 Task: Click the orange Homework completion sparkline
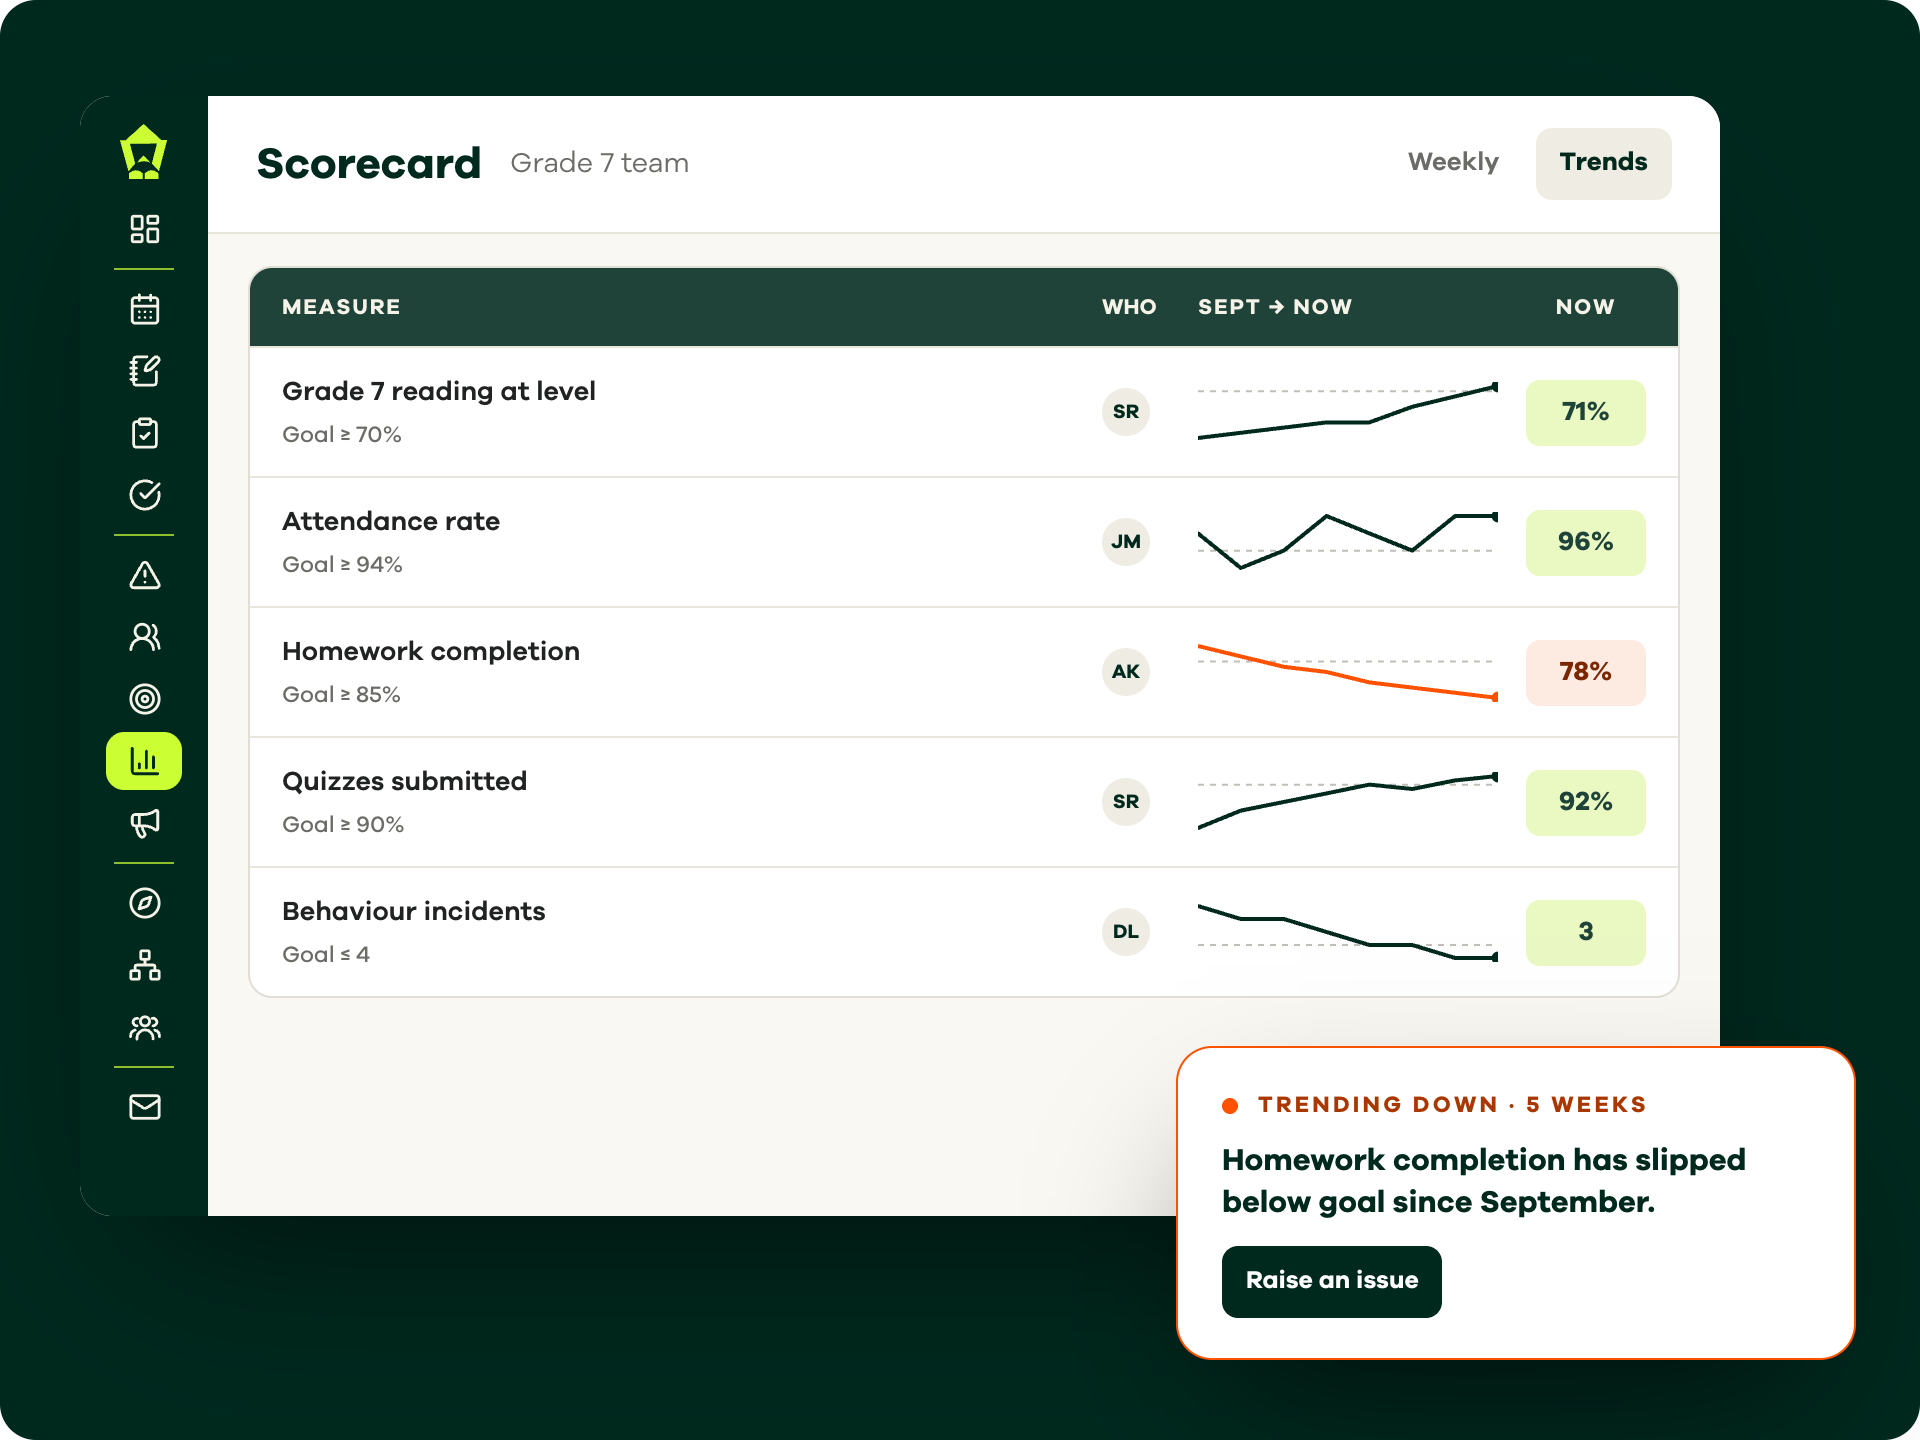coord(1347,672)
